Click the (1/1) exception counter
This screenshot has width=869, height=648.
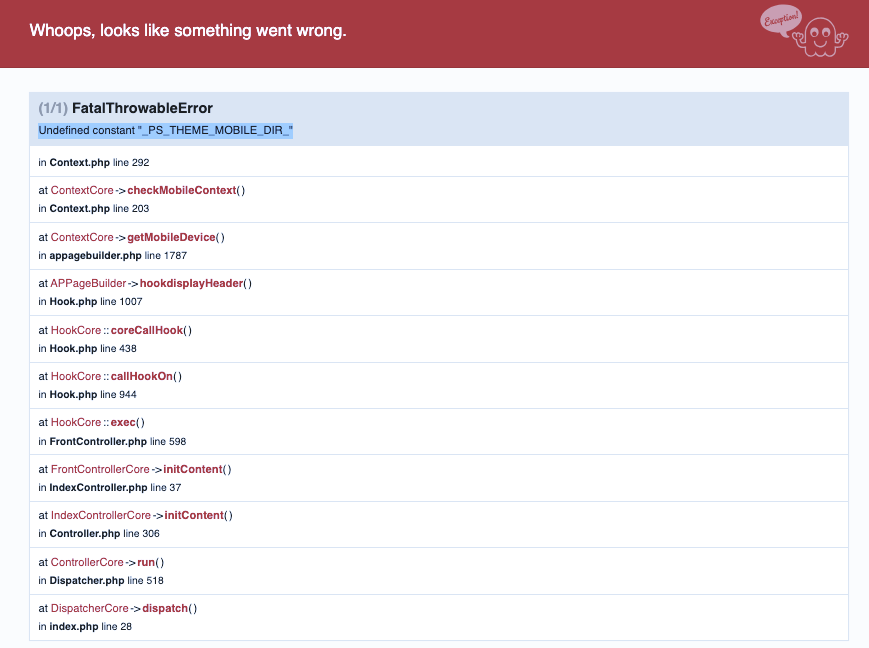pyautogui.click(x=53, y=108)
